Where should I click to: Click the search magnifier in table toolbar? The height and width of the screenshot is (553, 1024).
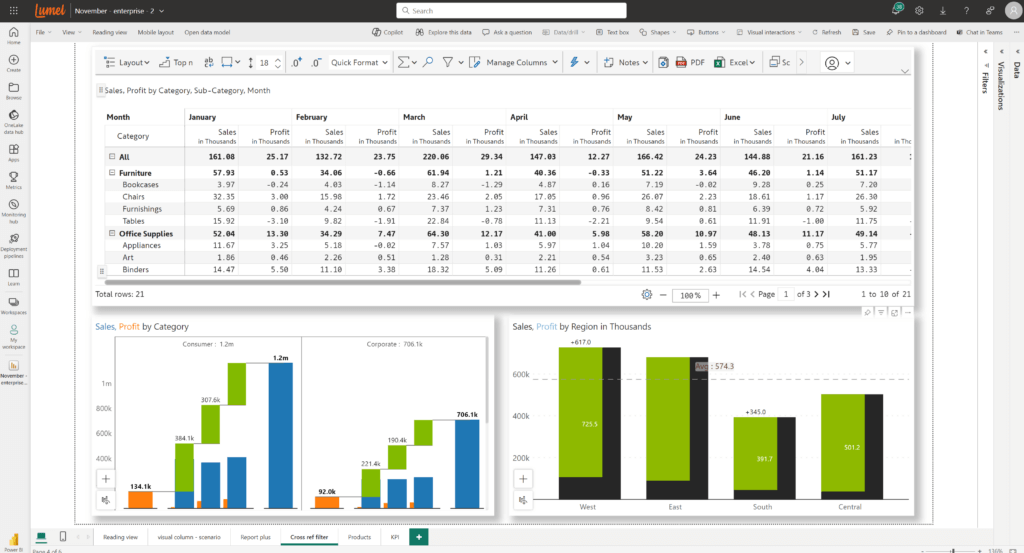[428, 62]
